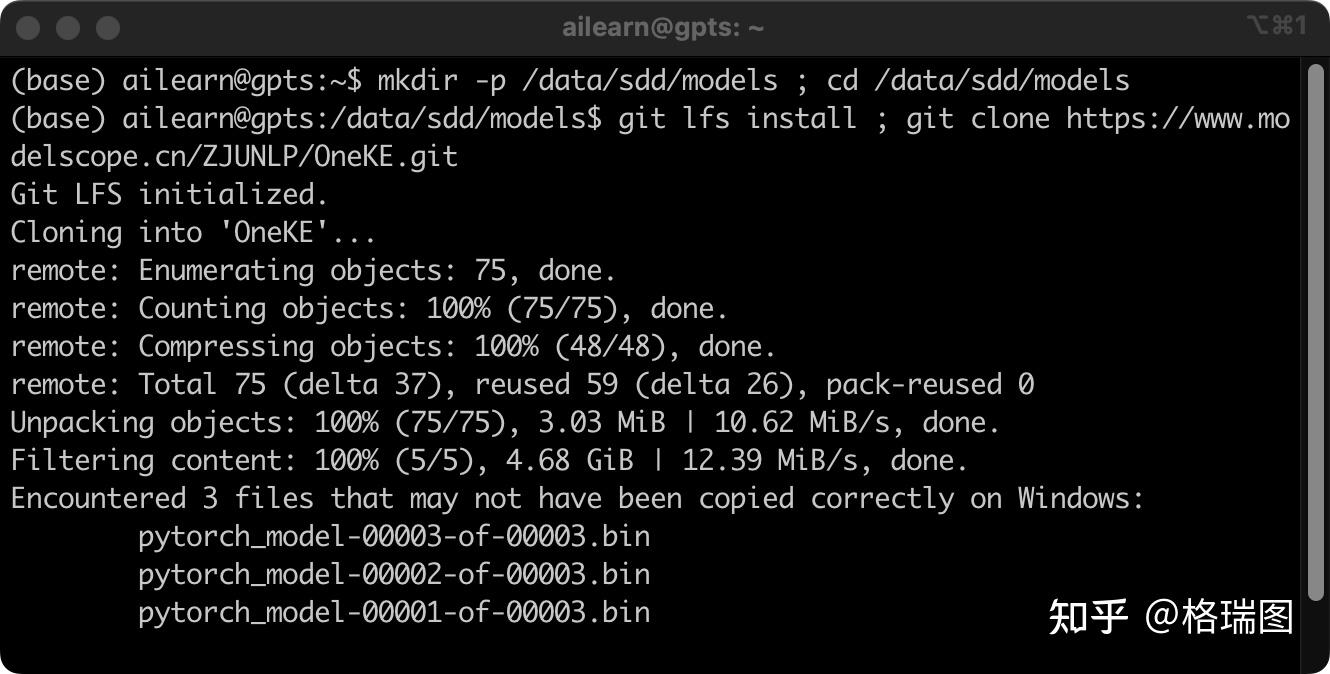Click the 知乎 @格瑞图 watermark text
The height and width of the screenshot is (674, 1330).
point(1170,617)
